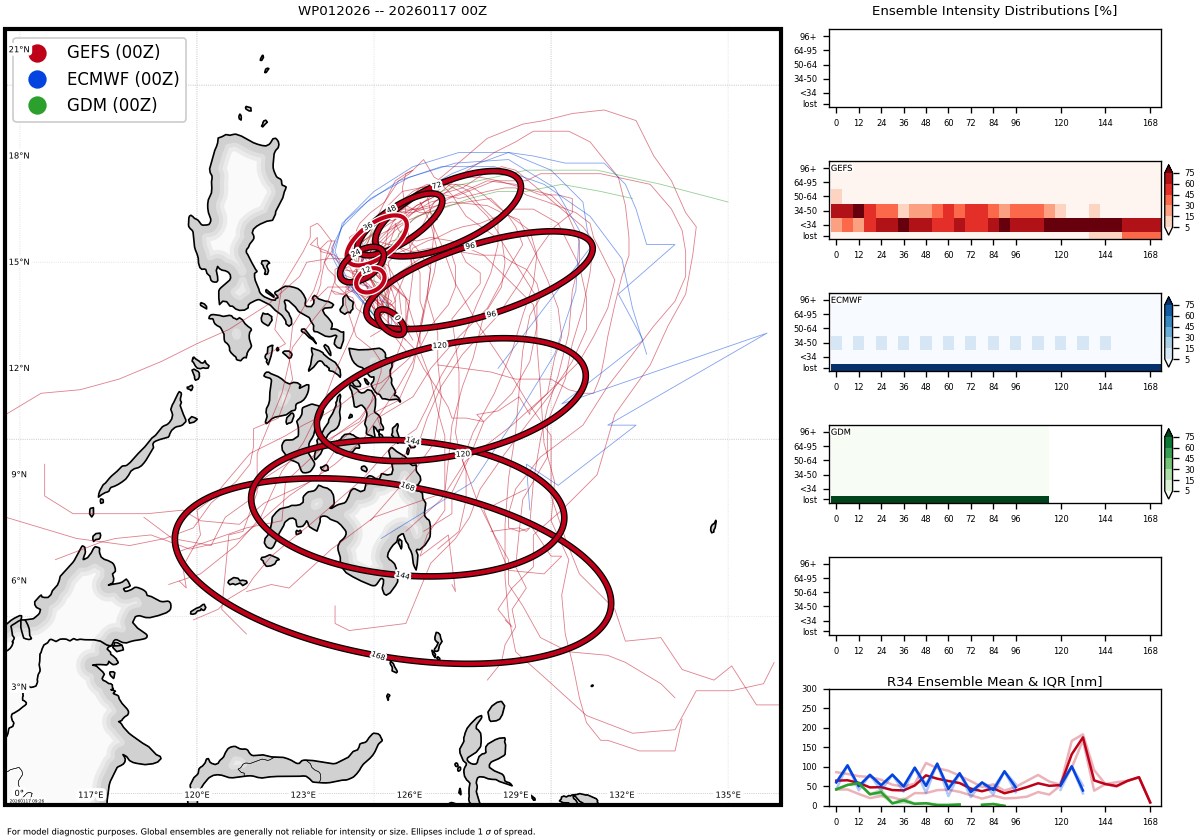Viewport: 1200px width, 840px height.
Task: Click the 96+ y-label in GEFS panel
Action: (x=808, y=169)
